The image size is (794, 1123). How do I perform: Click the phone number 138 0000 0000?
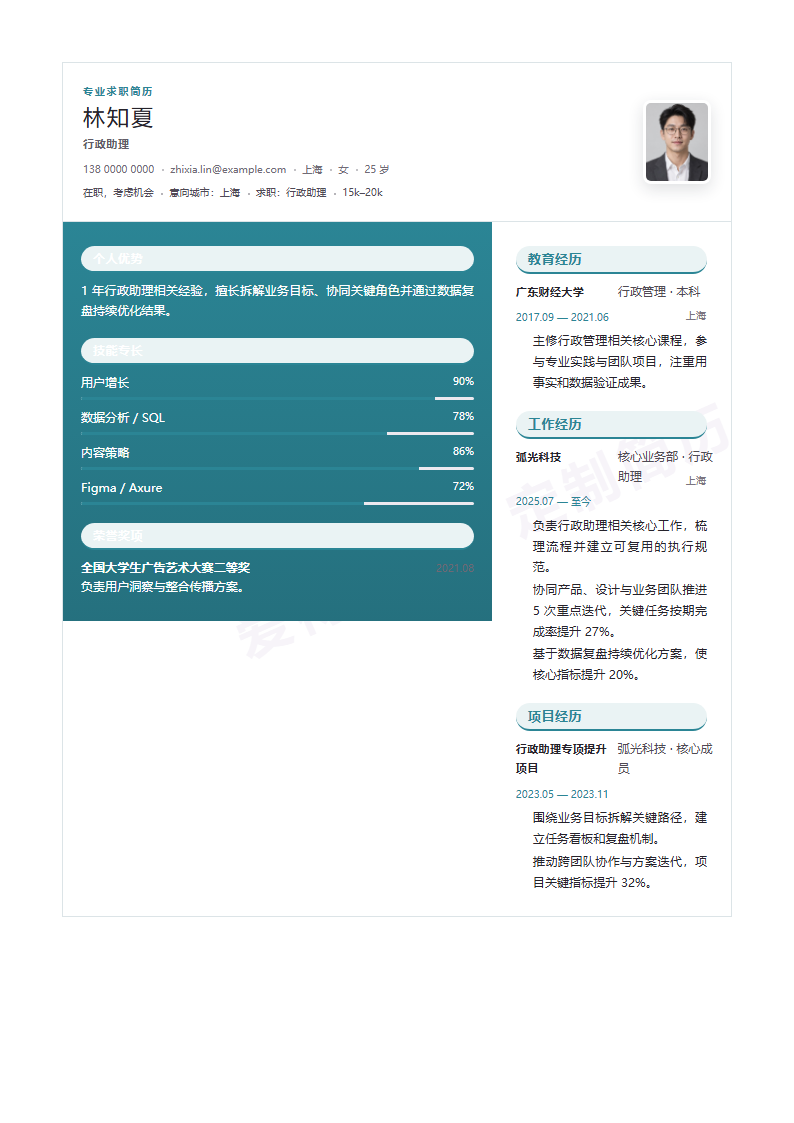pos(118,170)
